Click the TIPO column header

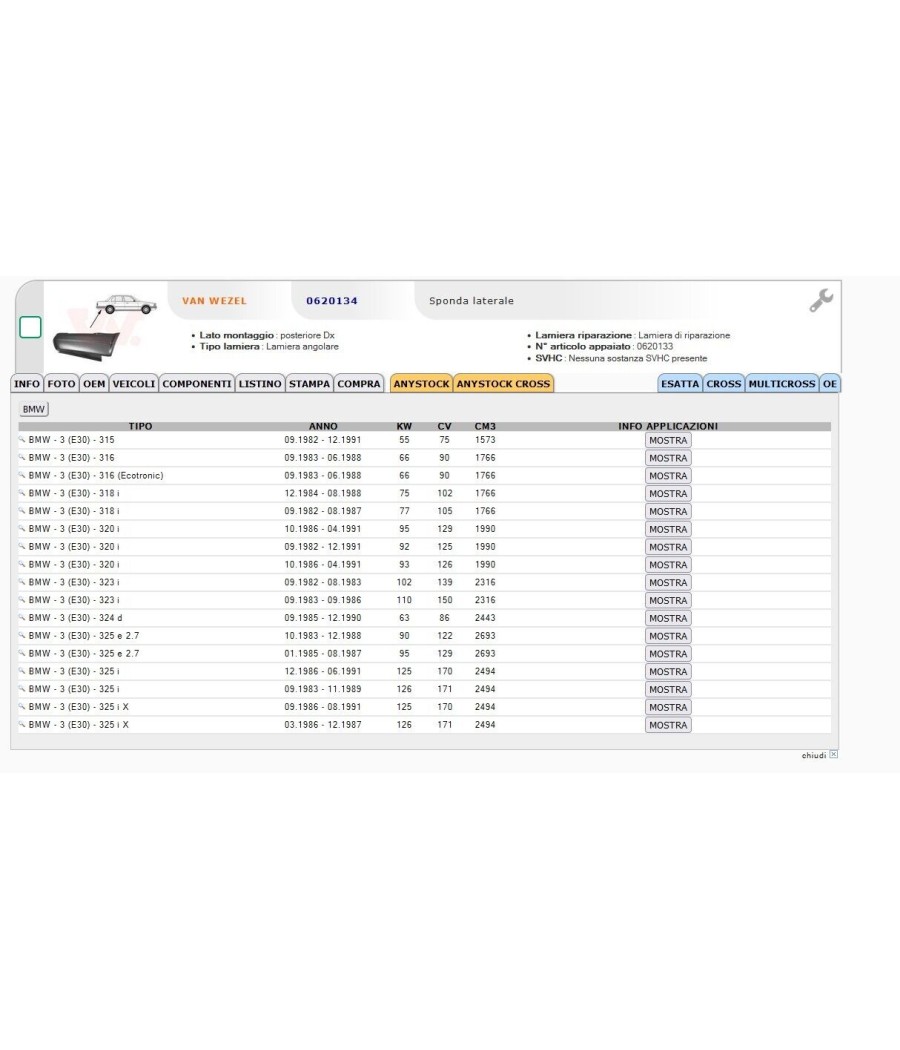[x=141, y=426]
